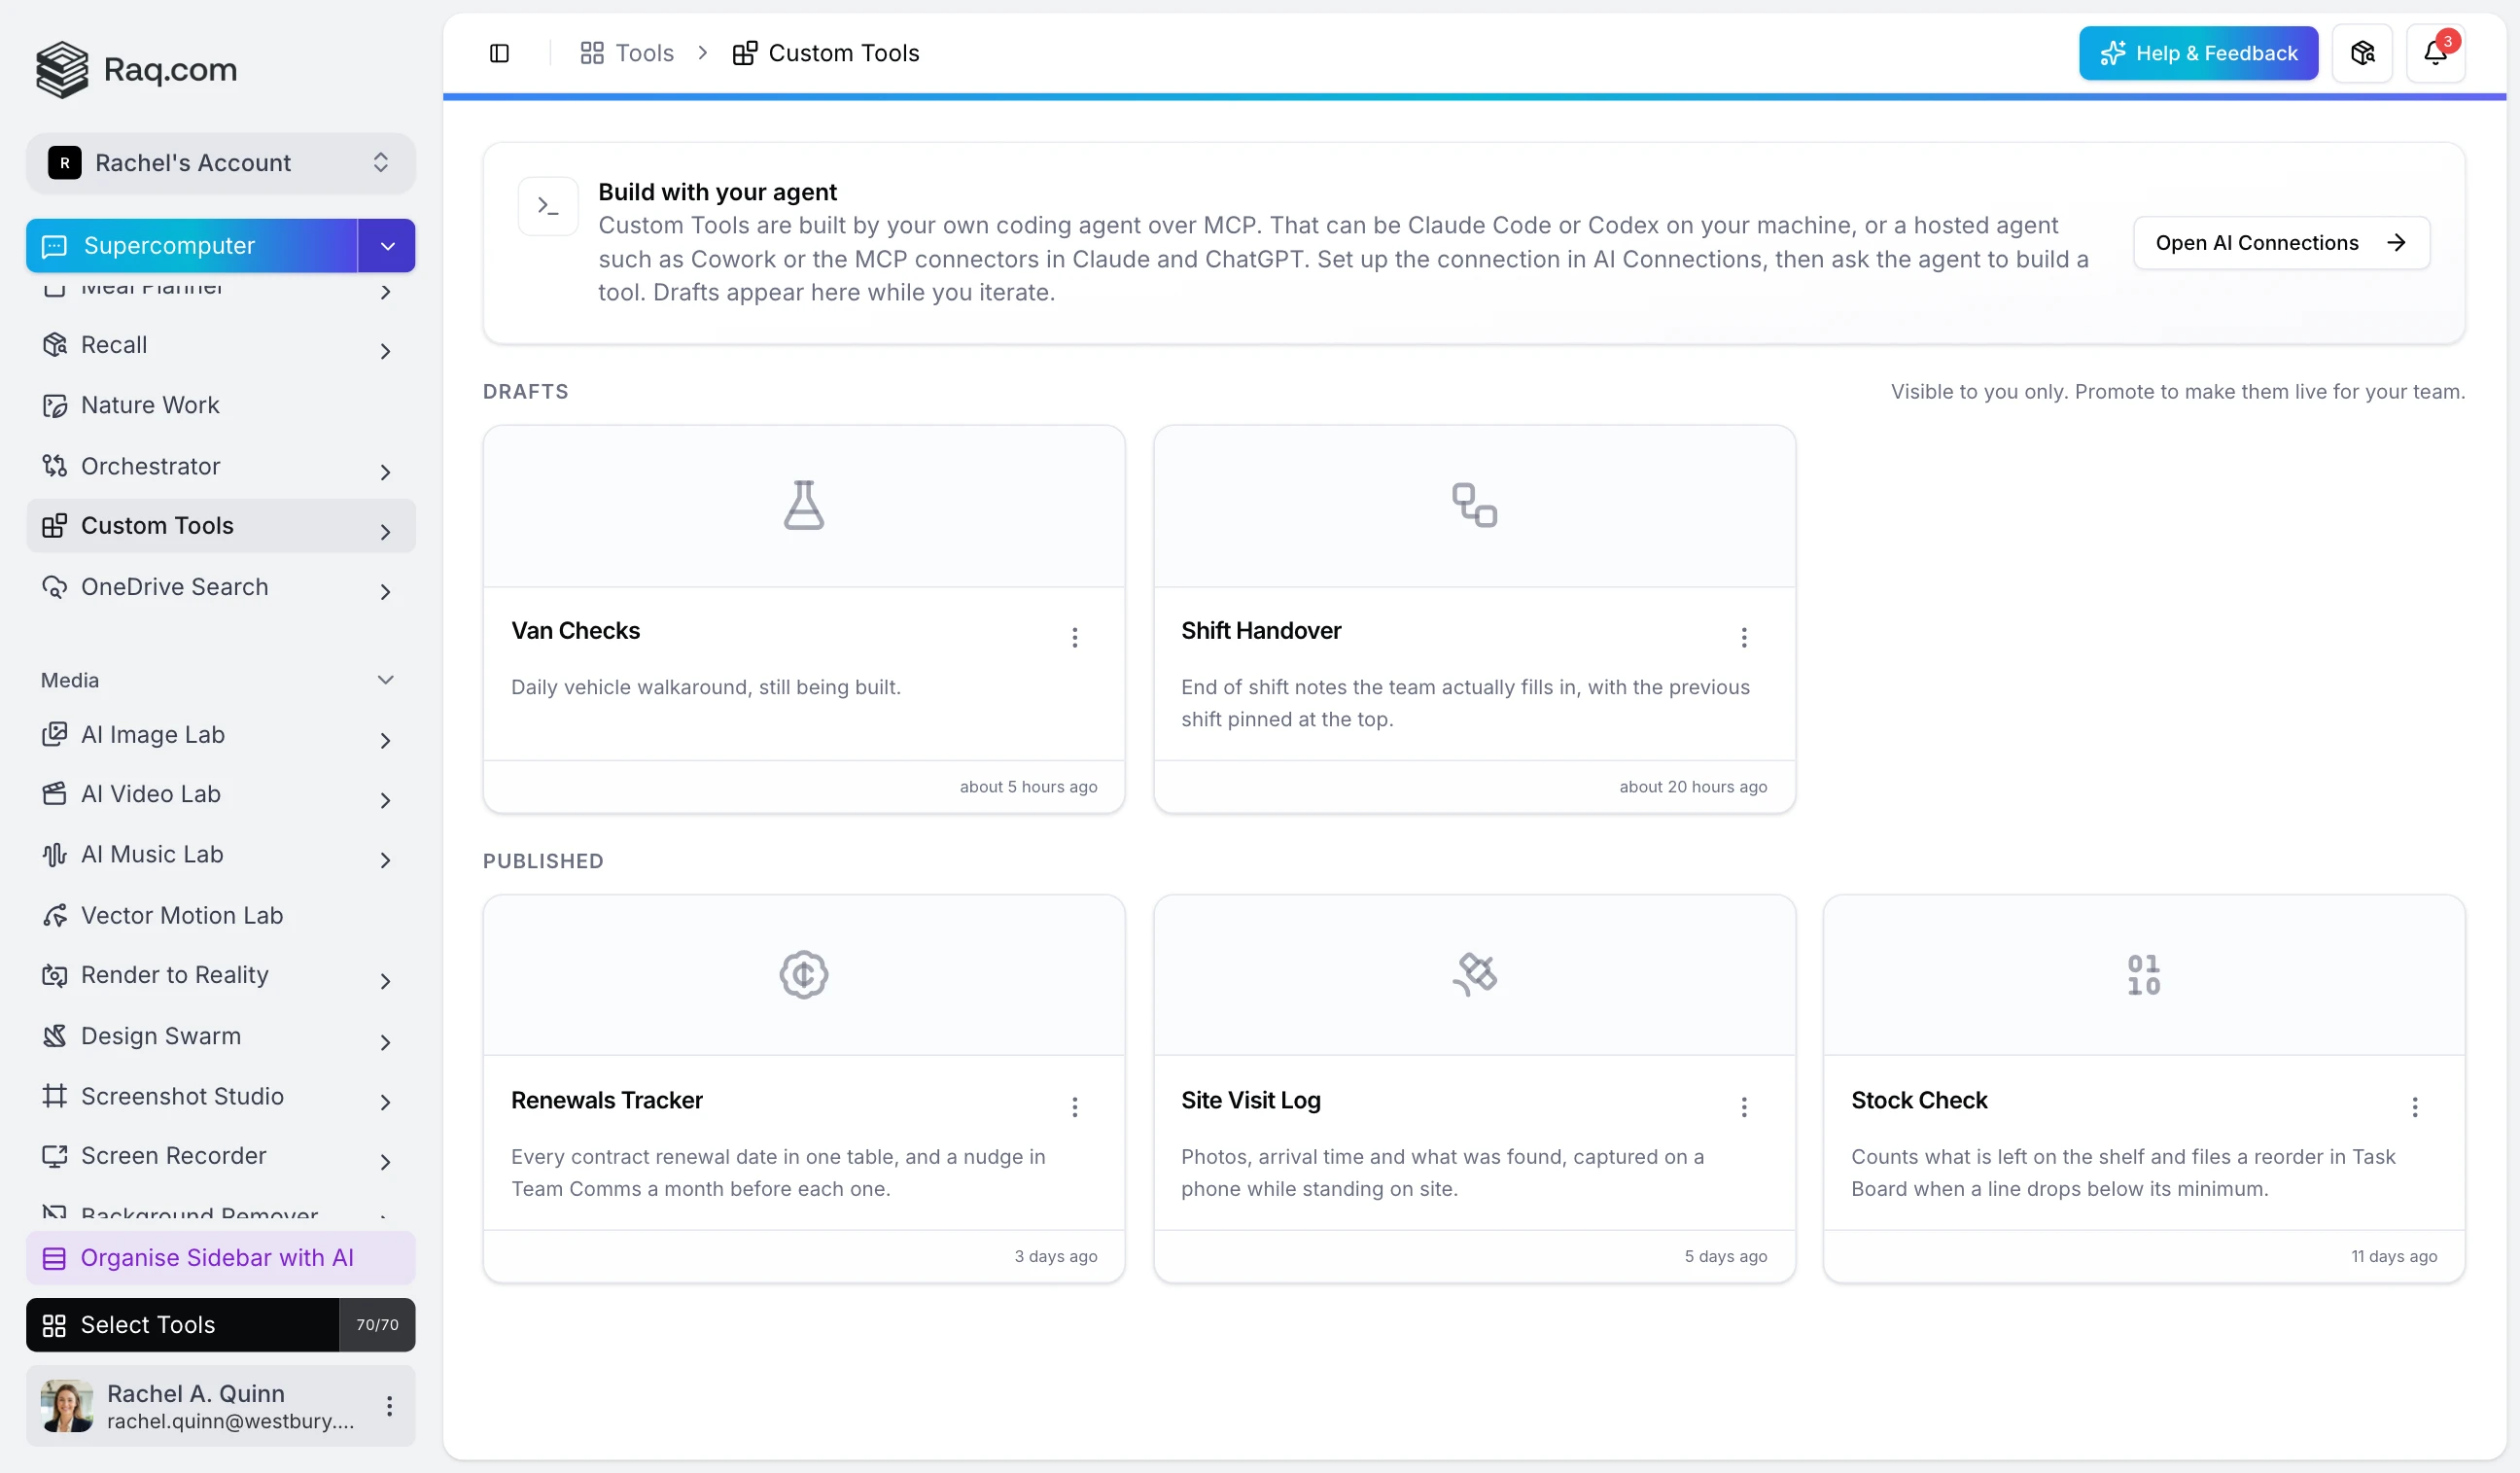
Task: Toggle the sidebar panel icon
Action: point(499,53)
